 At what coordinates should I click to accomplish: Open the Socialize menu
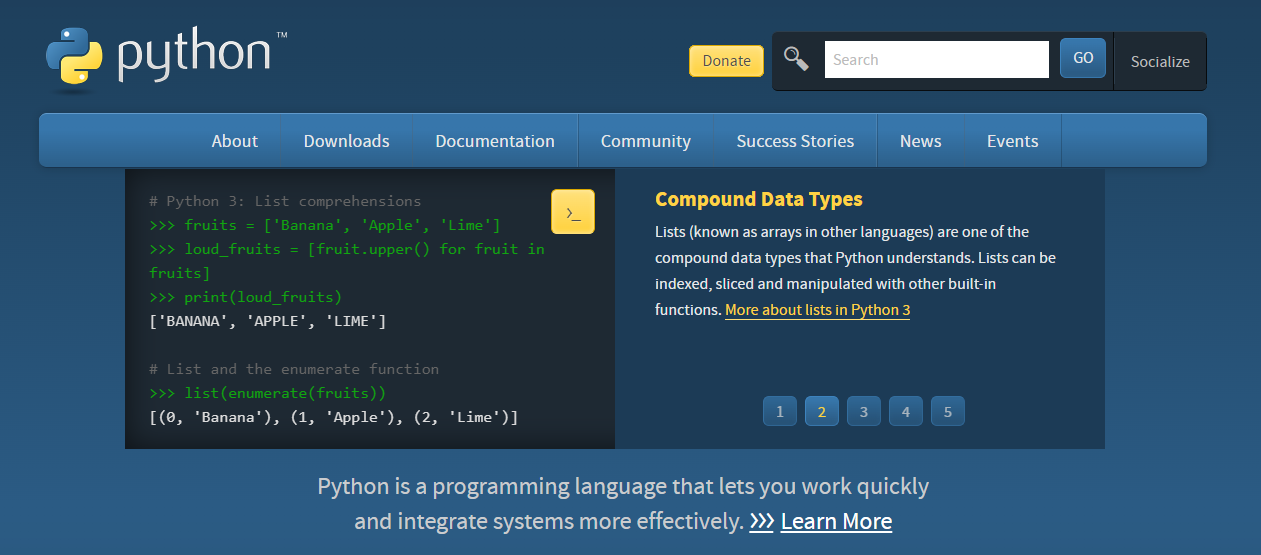point(1160,62)
